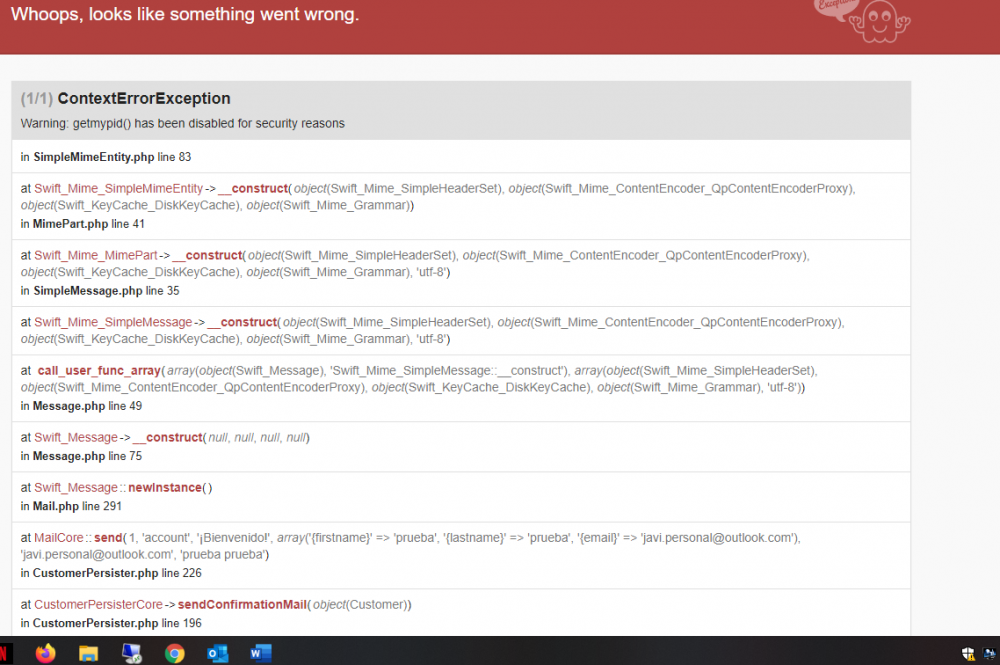
Task: Click the sendConfirmationMail method link
Action: tap(242, 604)
